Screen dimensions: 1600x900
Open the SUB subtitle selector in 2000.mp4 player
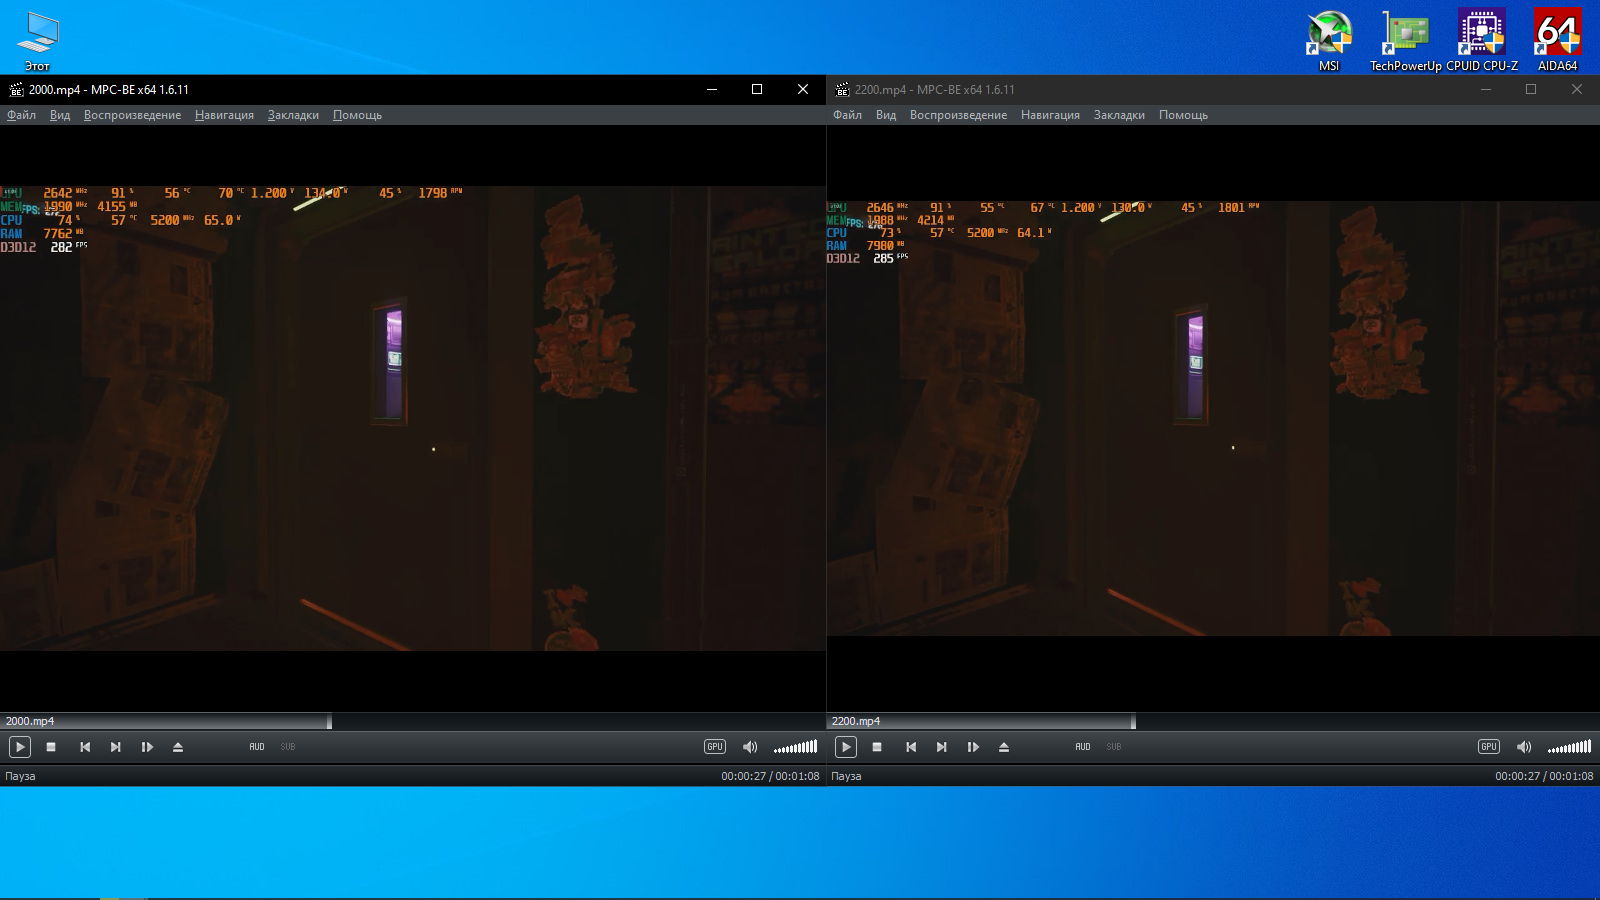[x=288, y=747]
